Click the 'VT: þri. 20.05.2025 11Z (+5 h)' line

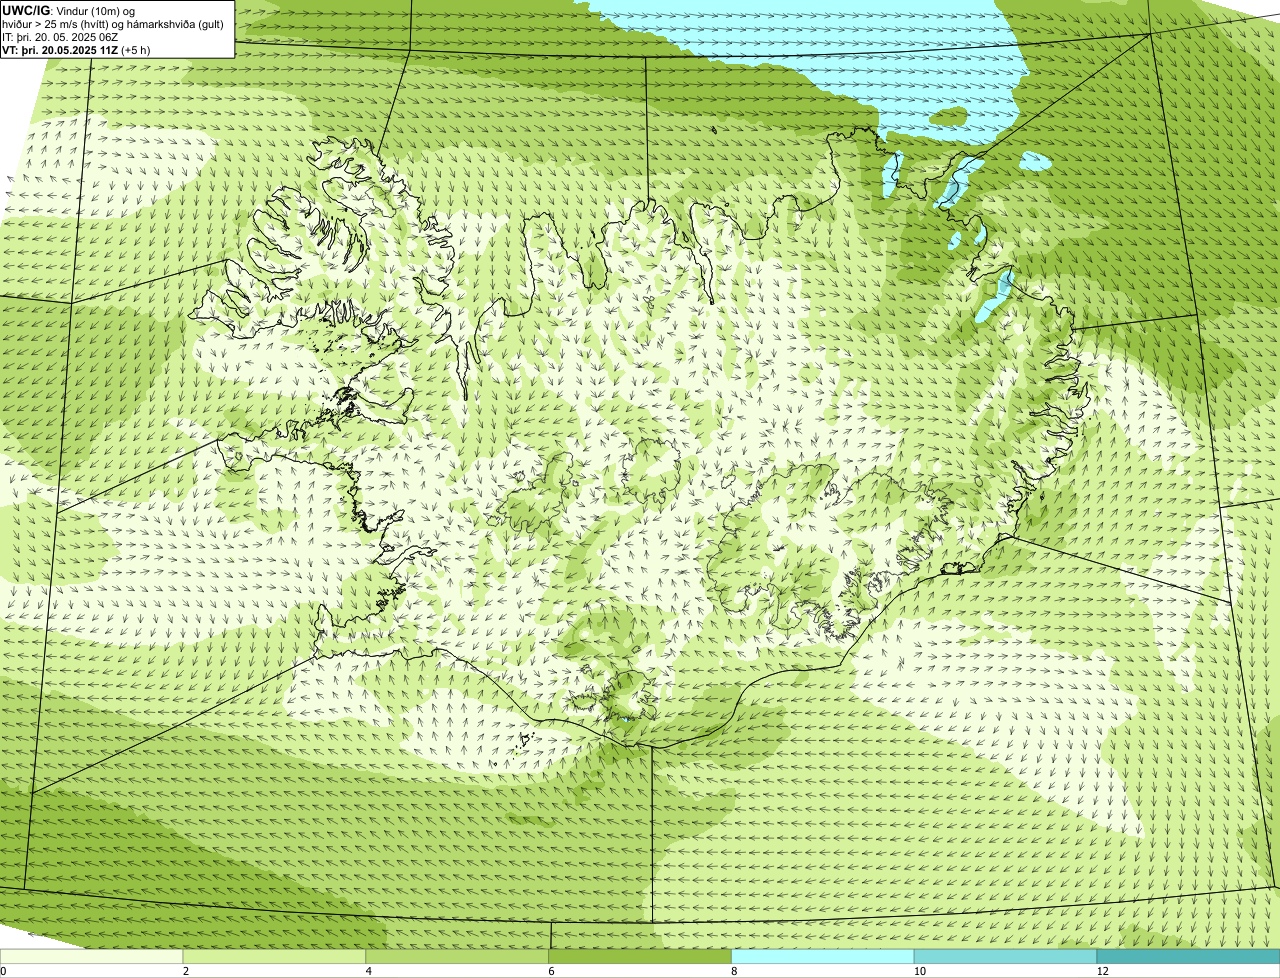(77, 50)
